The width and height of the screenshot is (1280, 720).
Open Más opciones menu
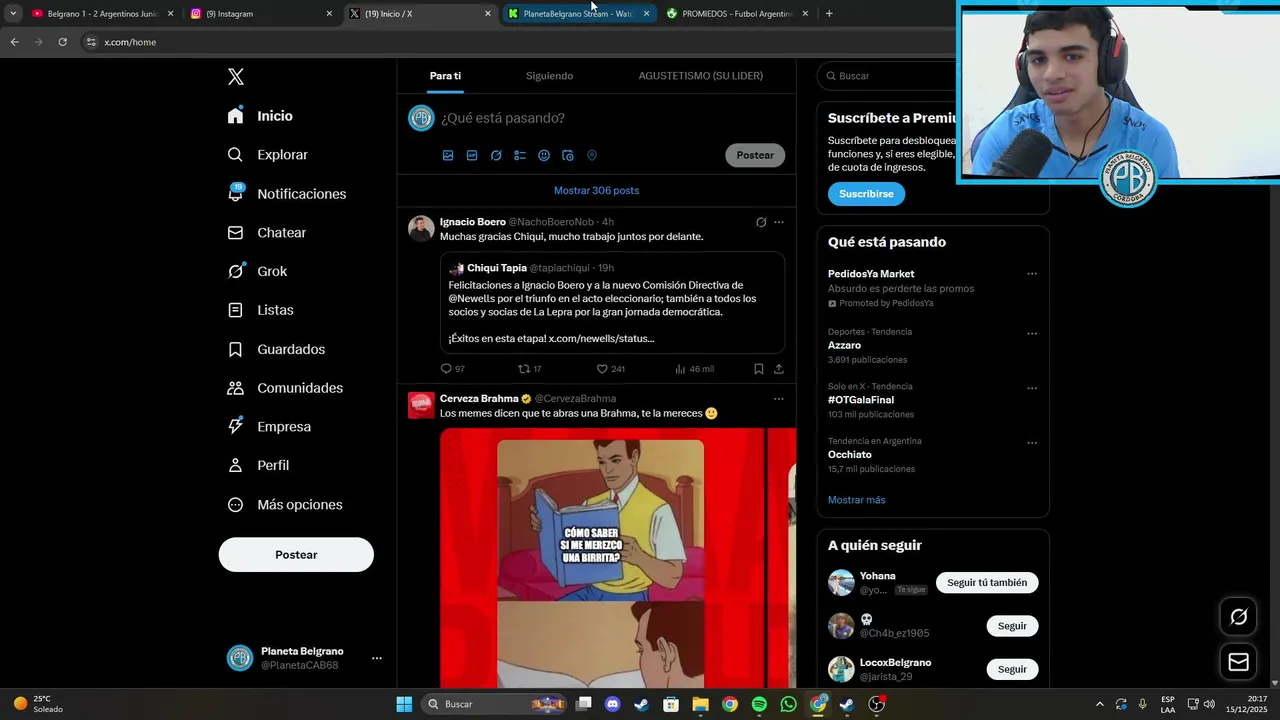(285, 504)
